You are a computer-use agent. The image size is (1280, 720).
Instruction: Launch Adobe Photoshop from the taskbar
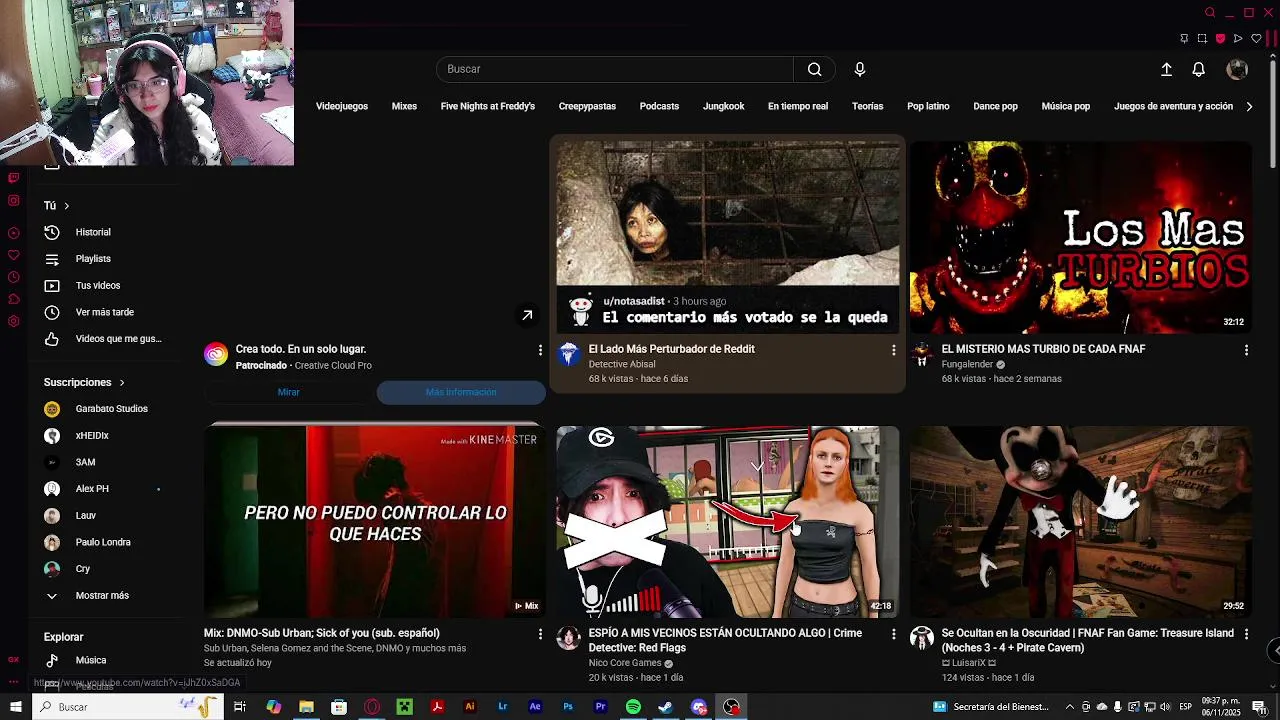pyautogui.click(x=568, y=707)
